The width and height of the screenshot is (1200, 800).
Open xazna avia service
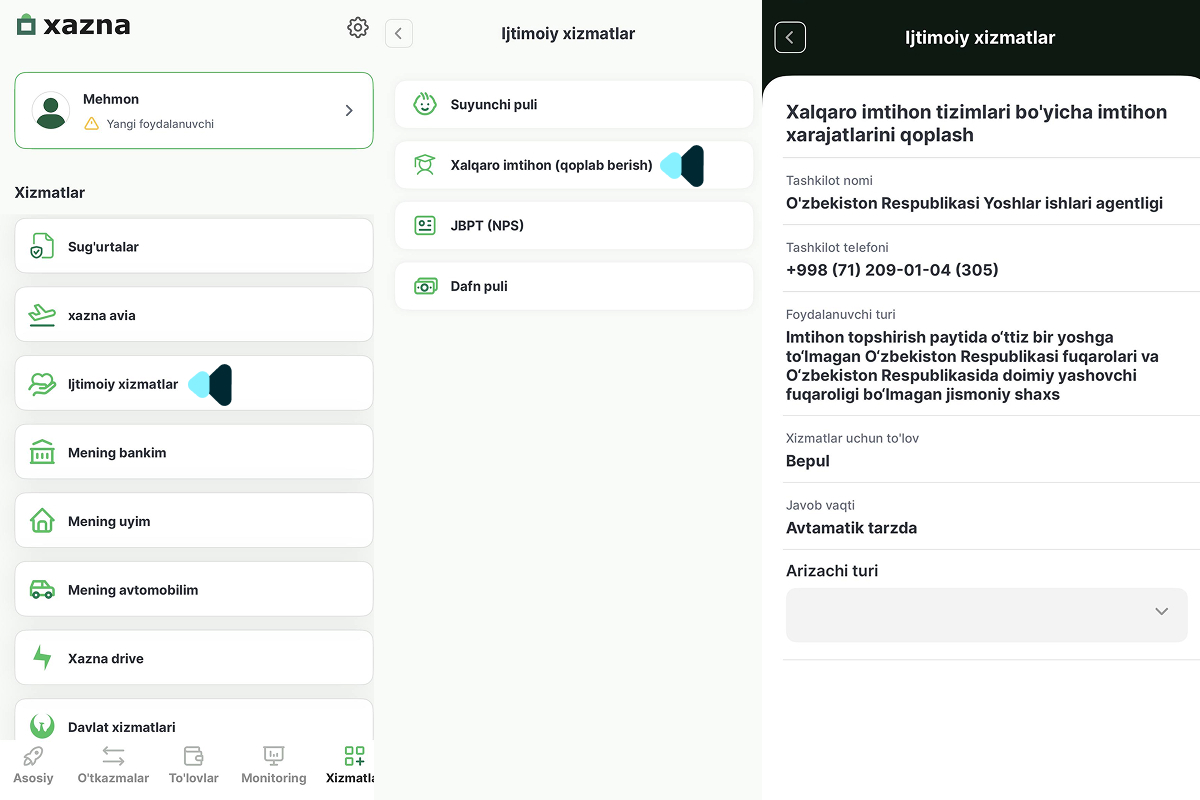point(194,315)
